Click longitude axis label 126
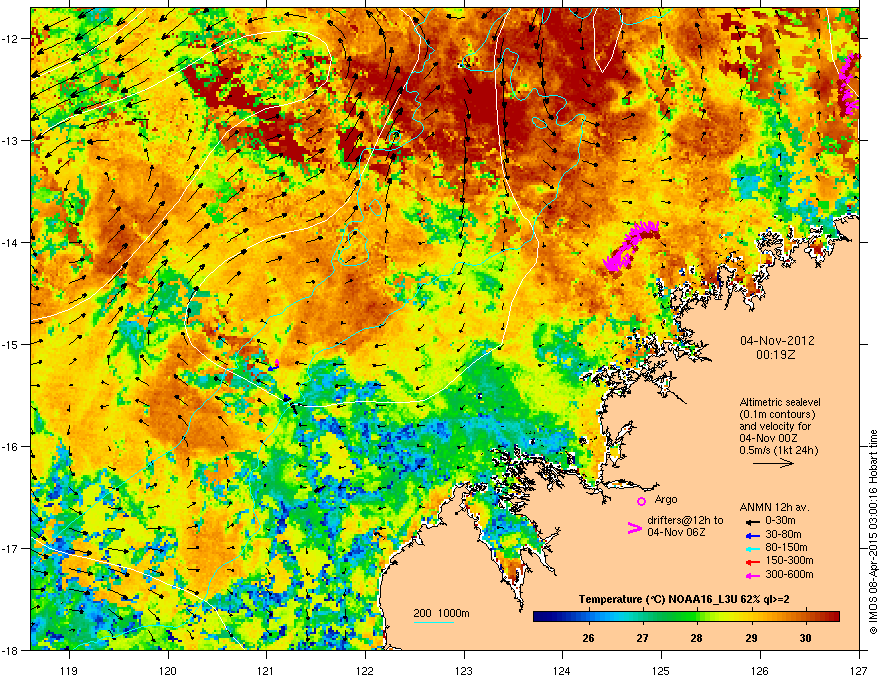 point(760,671)
